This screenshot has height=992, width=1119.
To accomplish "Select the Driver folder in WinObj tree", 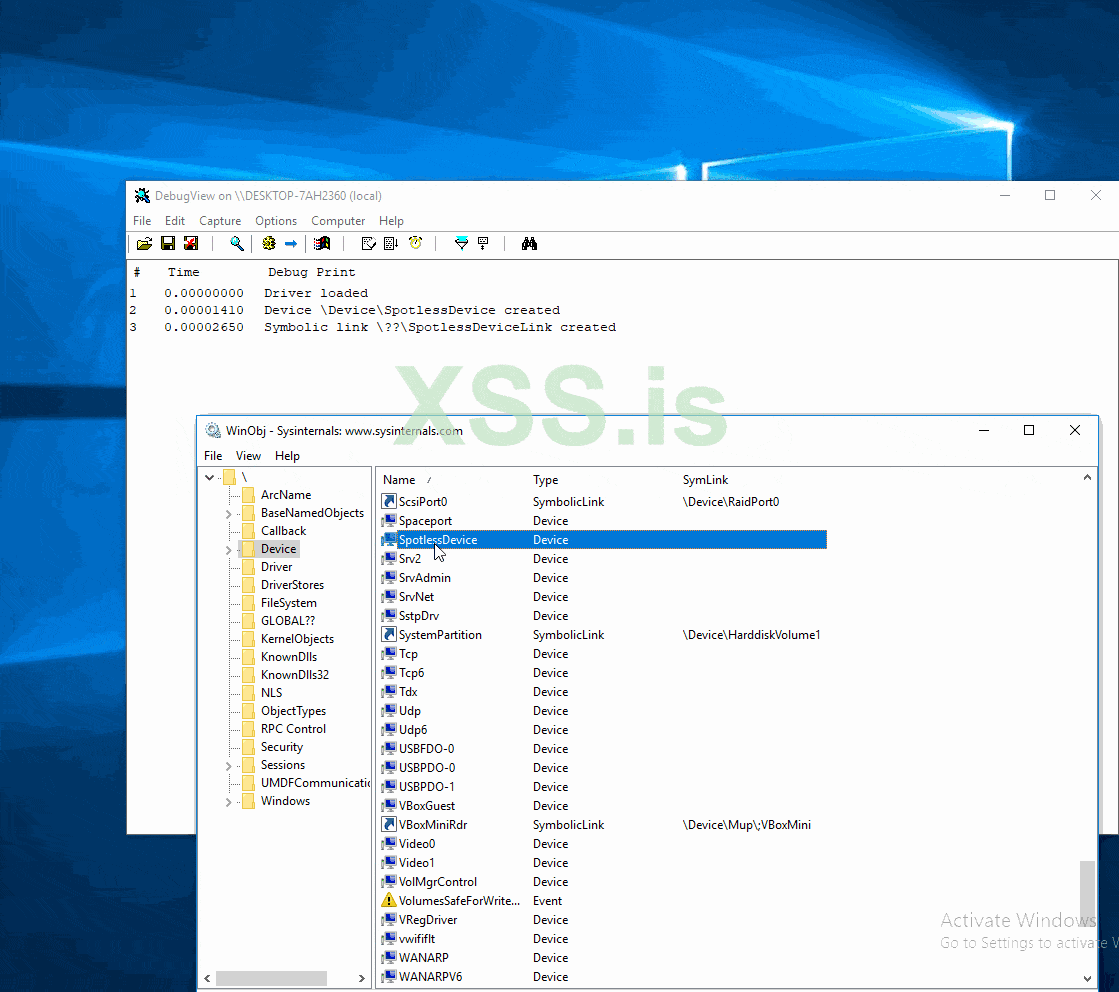I will coord(276,567).
